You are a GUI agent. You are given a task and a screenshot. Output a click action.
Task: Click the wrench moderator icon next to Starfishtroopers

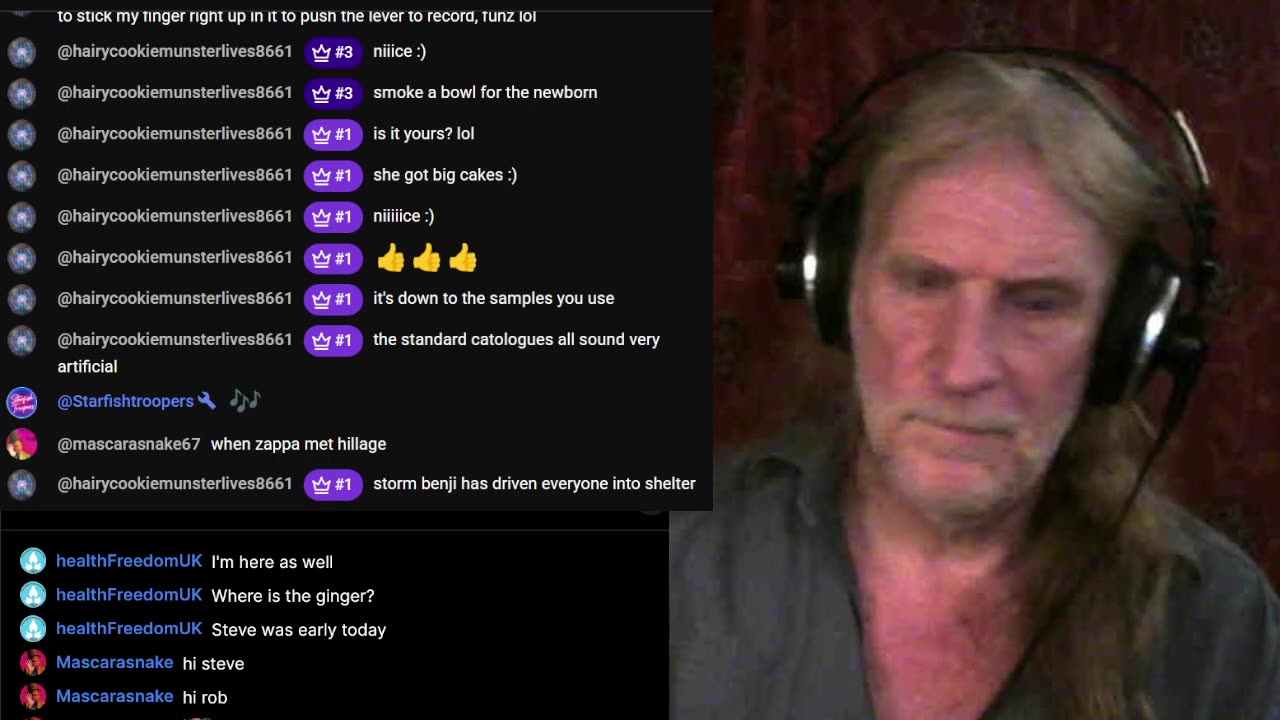pyautogui.click(x=207, y=401)
